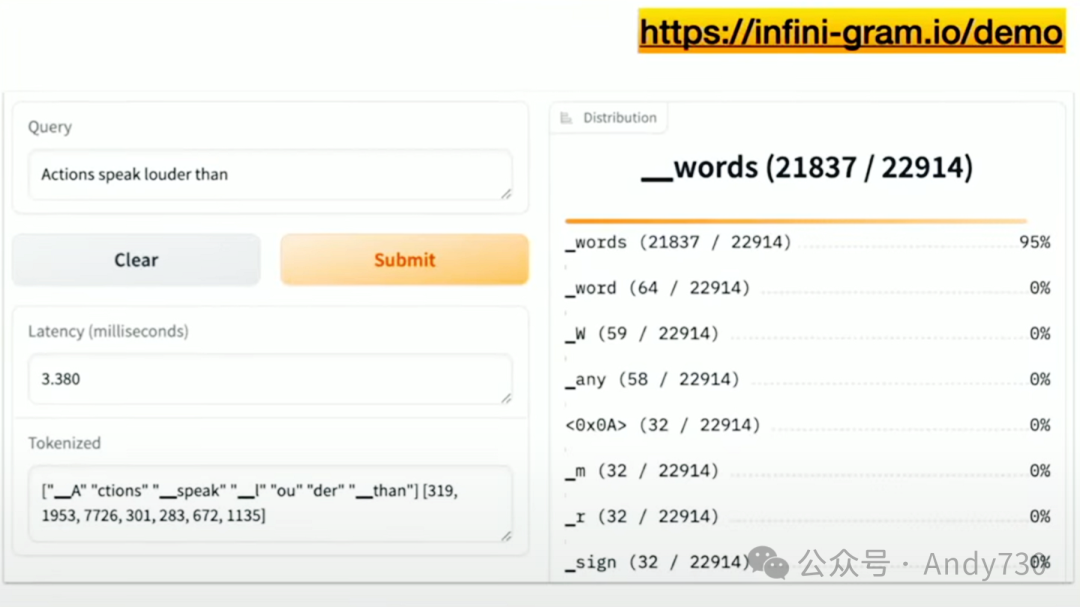Click the orange progress bar under heading
Viewport: 1080px width, 607px height.
pos(796,221)
